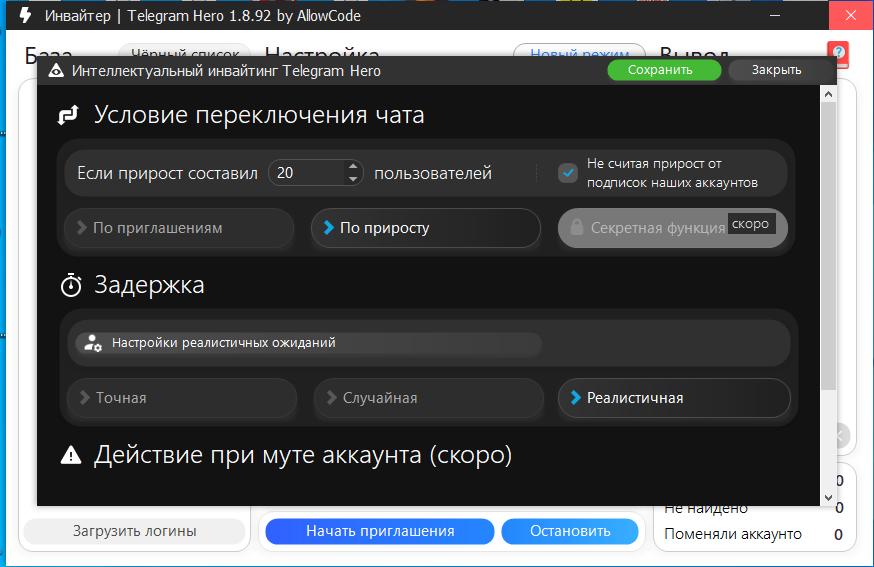Click the dialog scrollbar down arrow
Viewport: 874px width, 567px height.
(828, 497)
